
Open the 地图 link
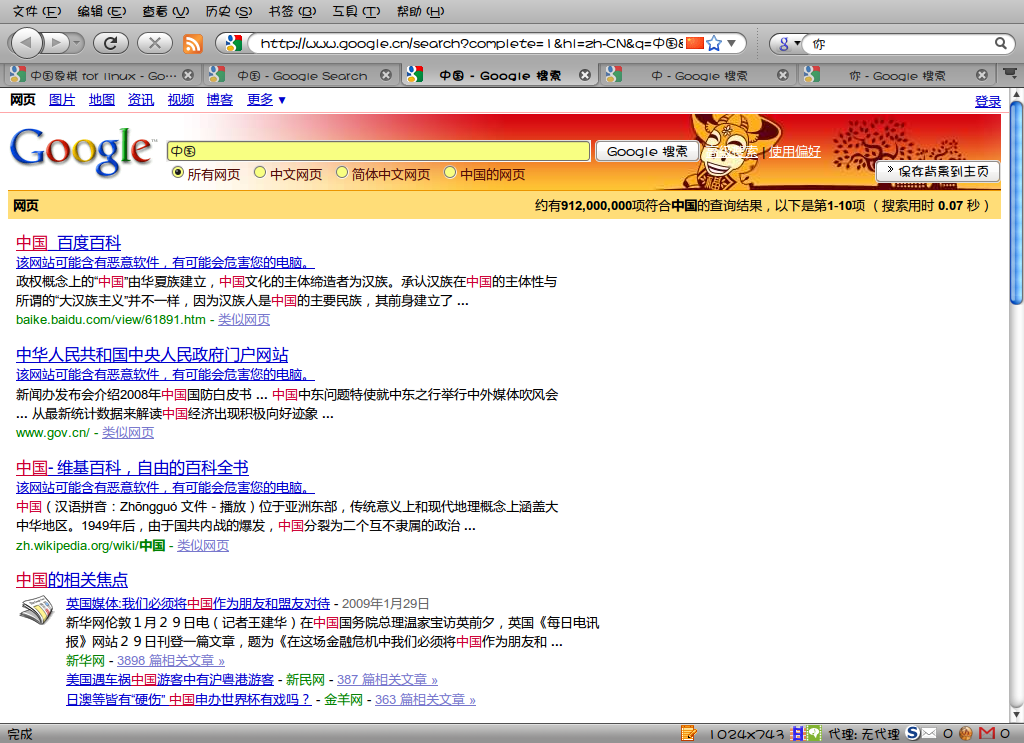pyautogui.click(x=102, y=100)
